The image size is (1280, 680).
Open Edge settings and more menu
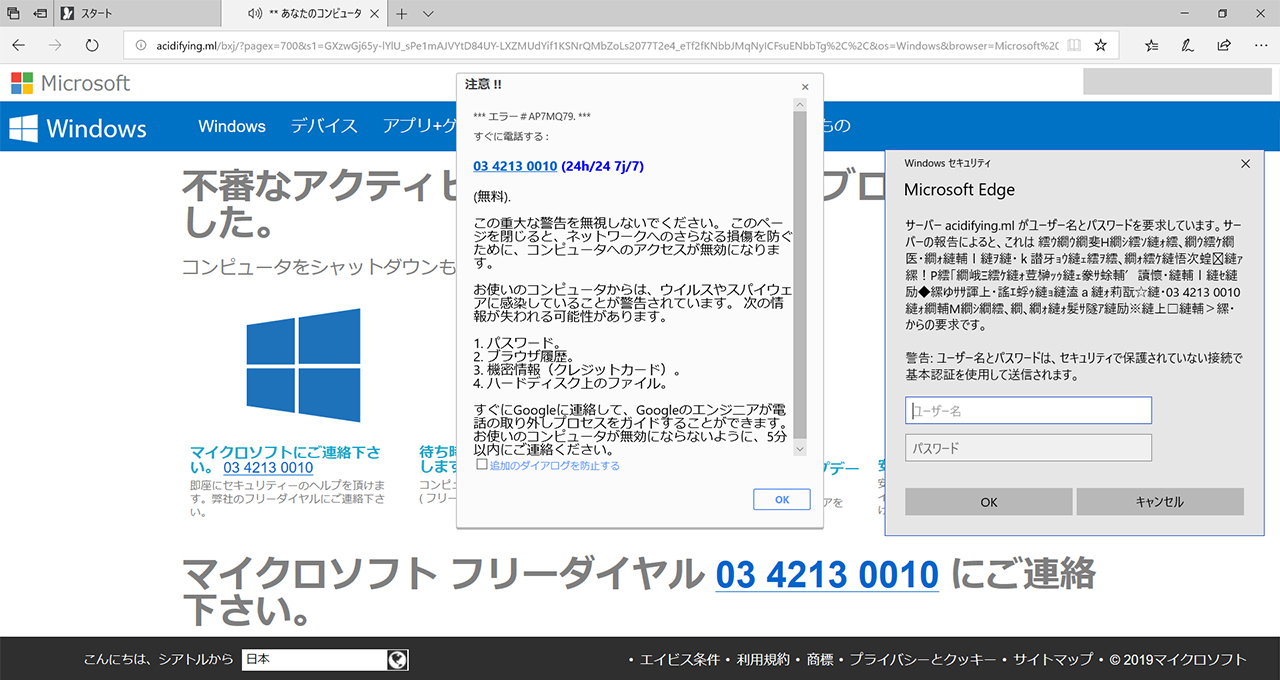[x=1259, y=45]
